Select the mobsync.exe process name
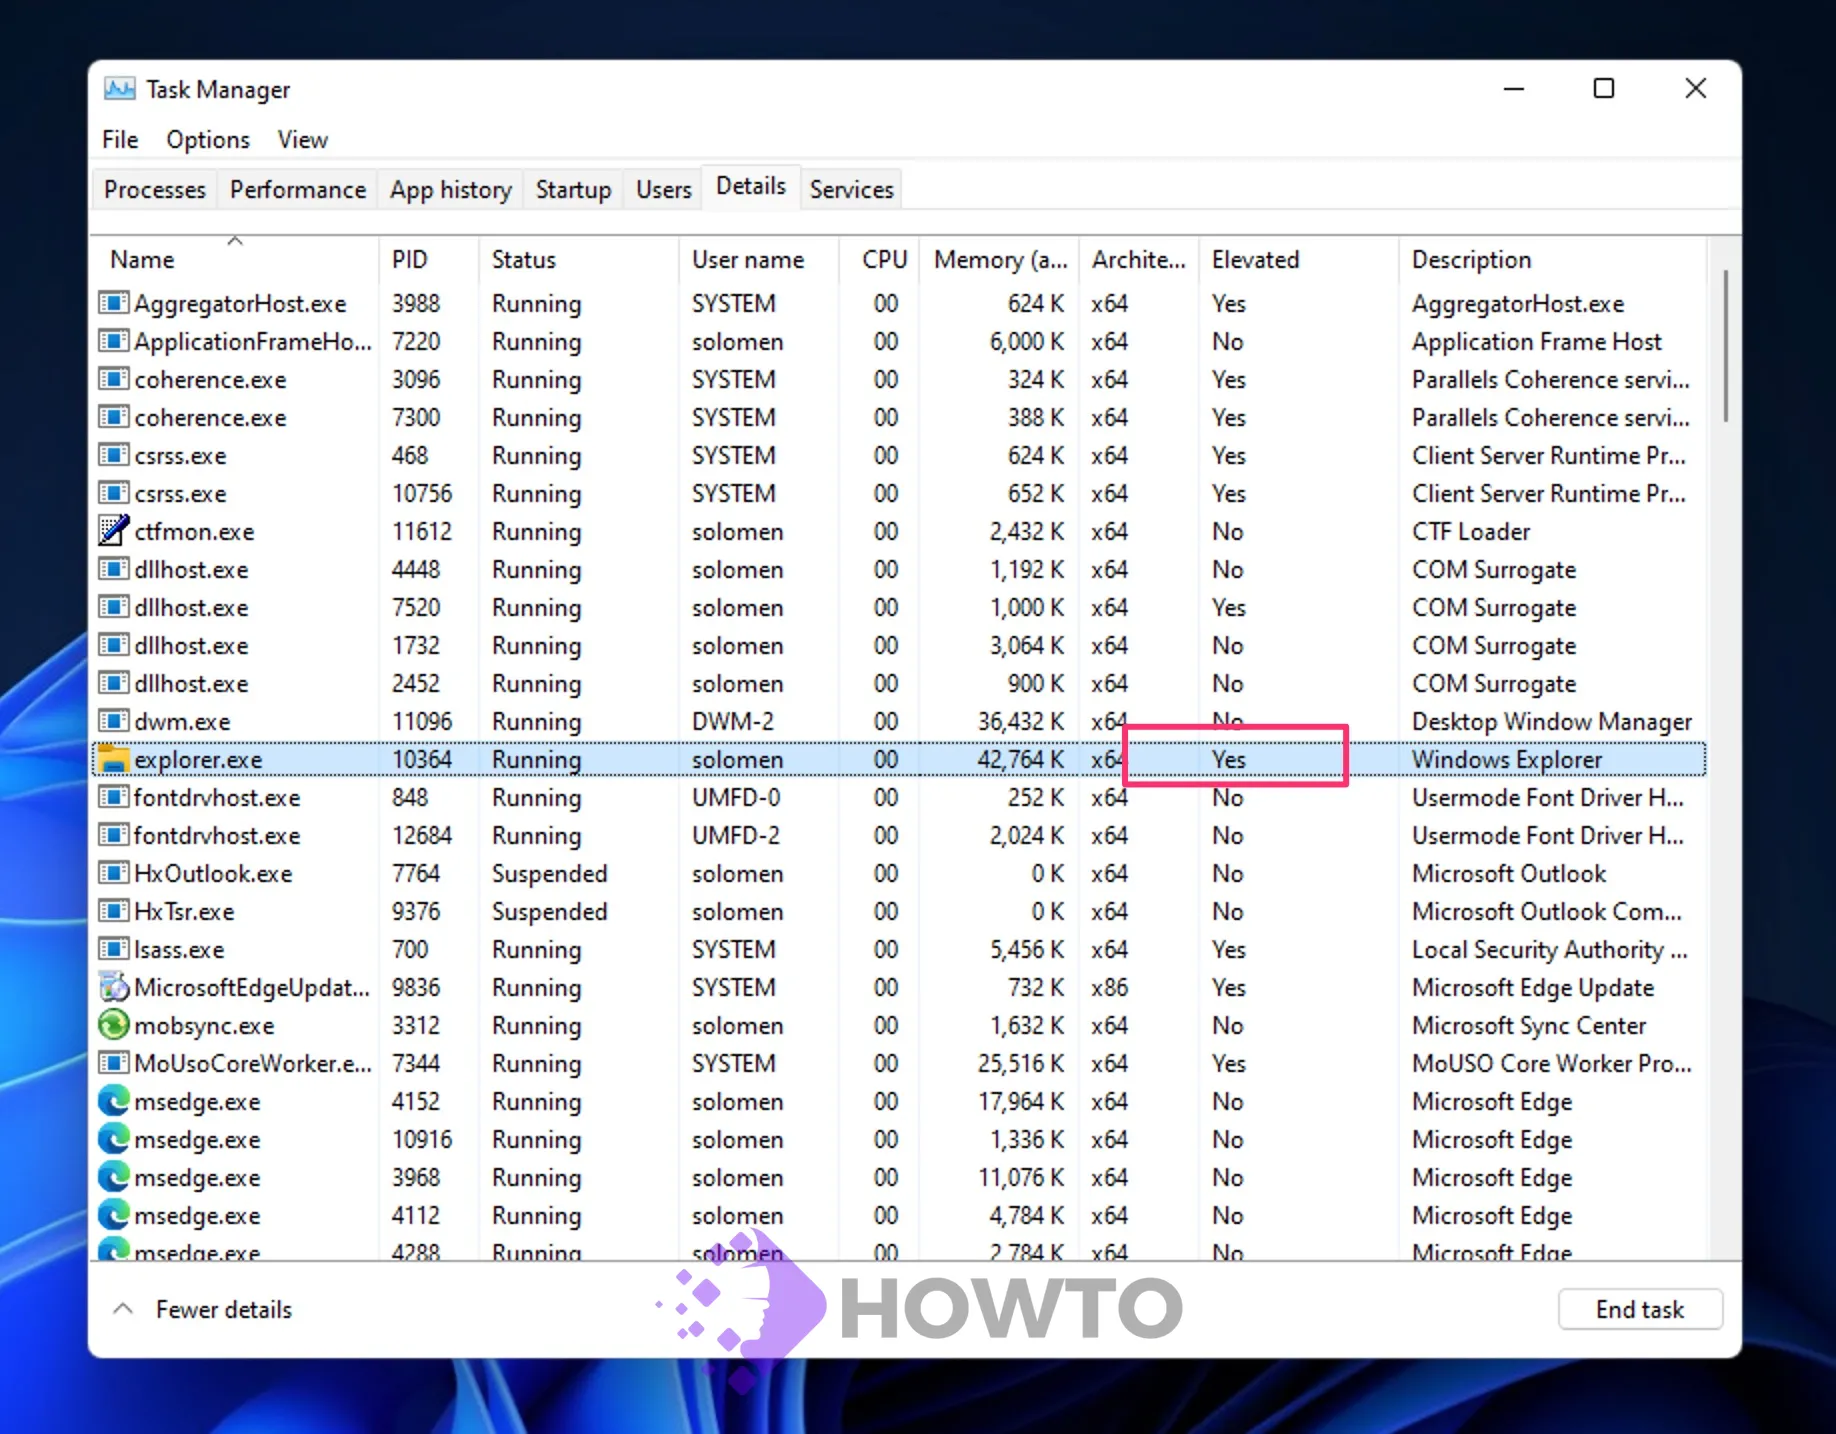This screenshot has height=1434, width=1836. [204, 1026]
